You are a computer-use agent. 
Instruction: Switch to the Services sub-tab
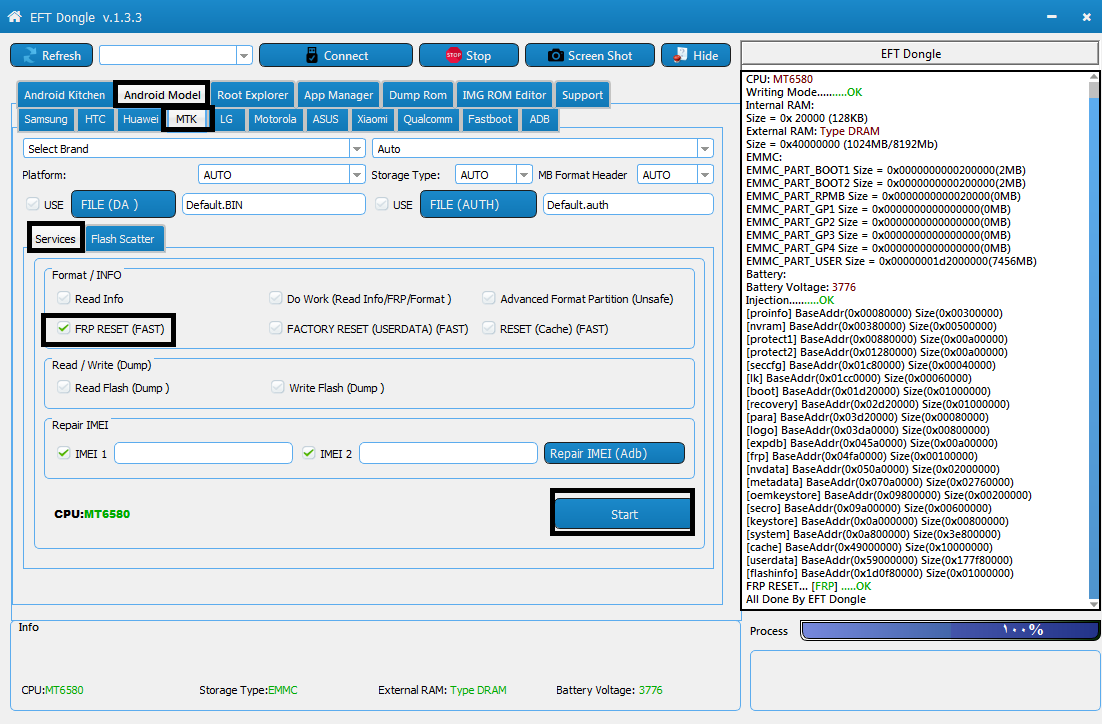tap(56, 238)
